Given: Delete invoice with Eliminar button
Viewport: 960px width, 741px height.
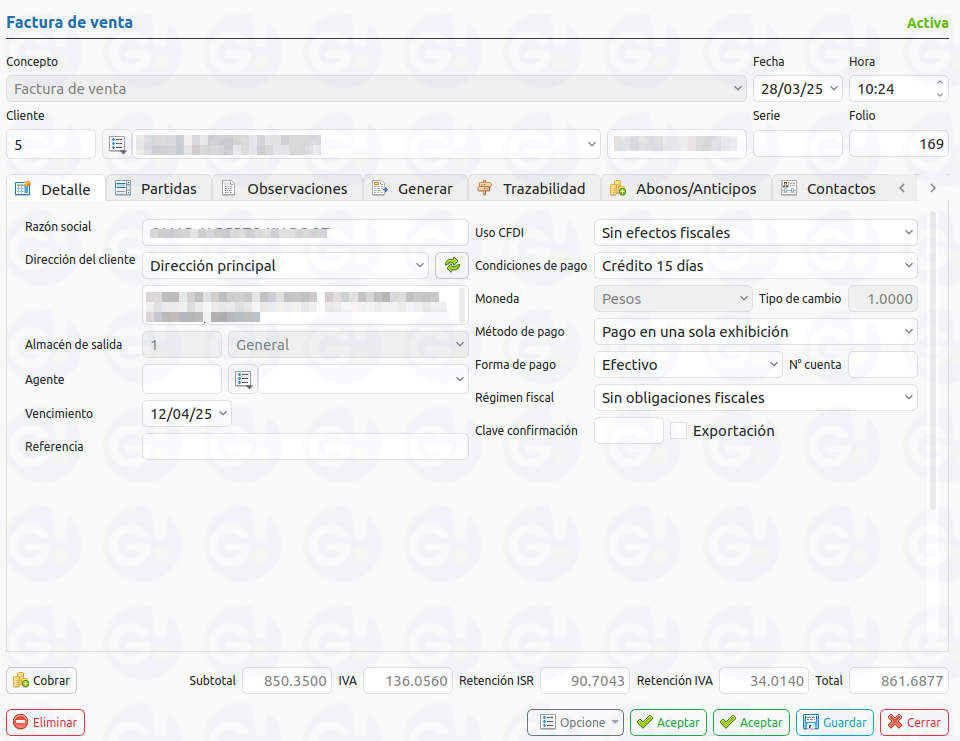Looking at the screenshot, I should [45, 723].
